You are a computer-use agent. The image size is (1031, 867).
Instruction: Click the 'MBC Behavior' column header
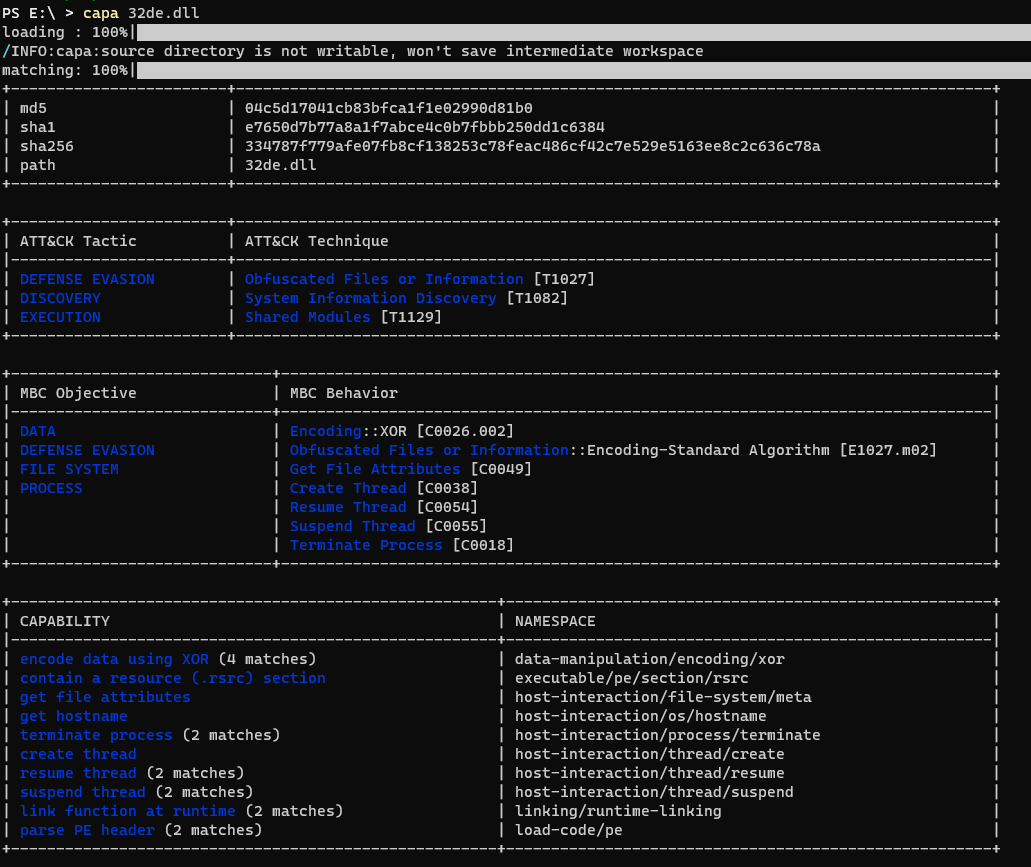[x=344, y=393]
